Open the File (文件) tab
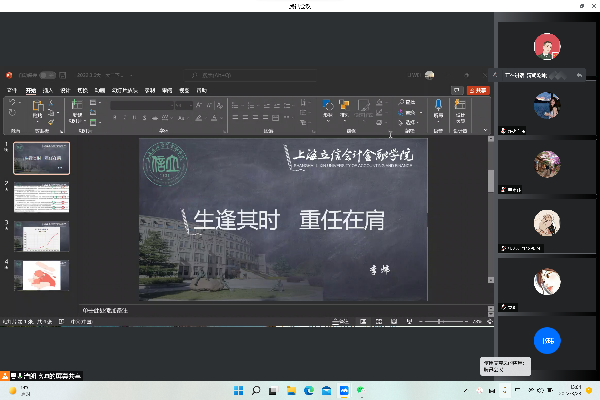The height and width of the screenshot is (400, 600). coord(12,90)
